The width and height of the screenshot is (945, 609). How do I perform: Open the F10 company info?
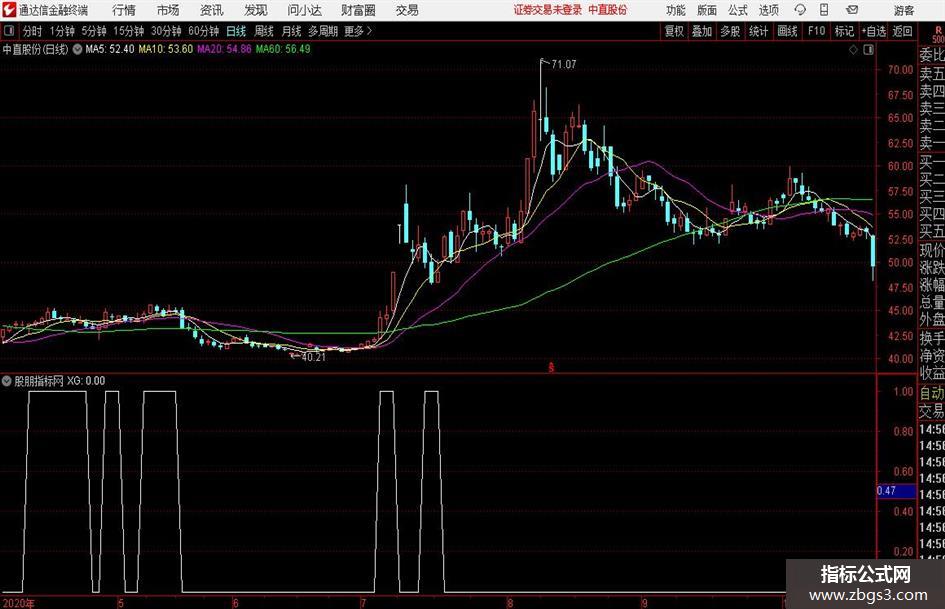tap(817, 31)
